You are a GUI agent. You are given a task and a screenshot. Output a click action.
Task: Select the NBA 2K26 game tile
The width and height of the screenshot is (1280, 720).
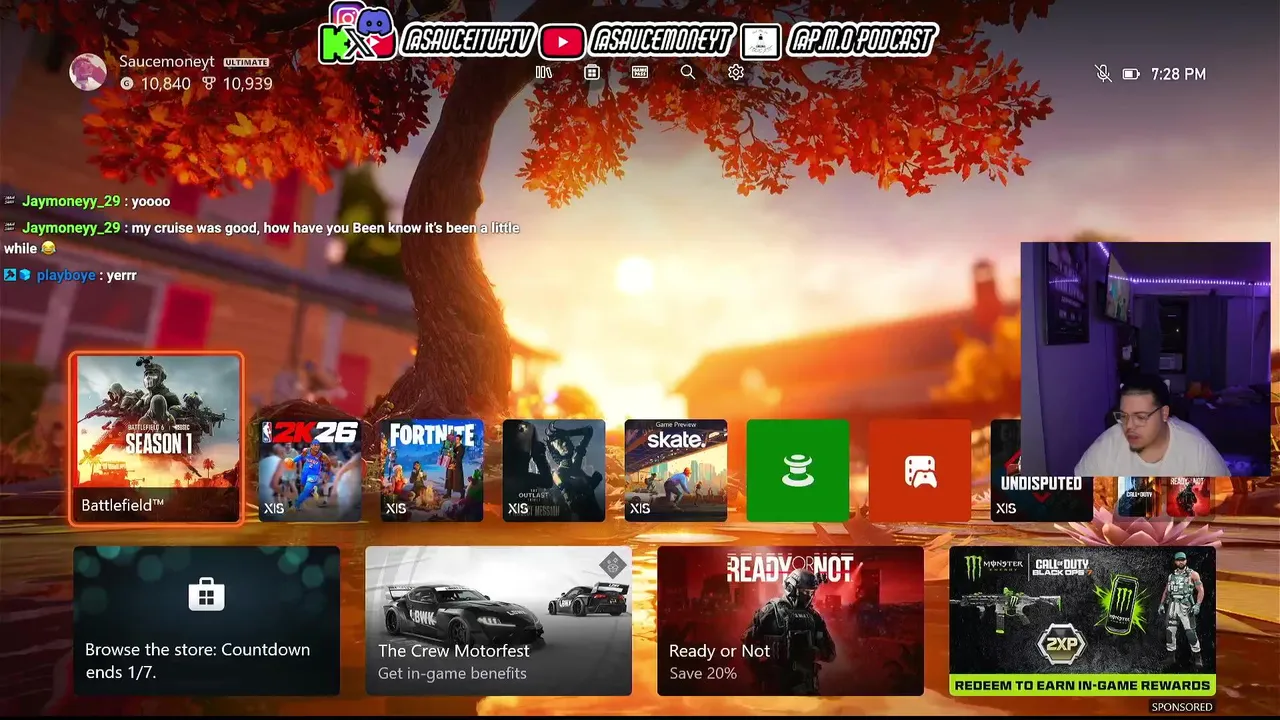[310, 470]
